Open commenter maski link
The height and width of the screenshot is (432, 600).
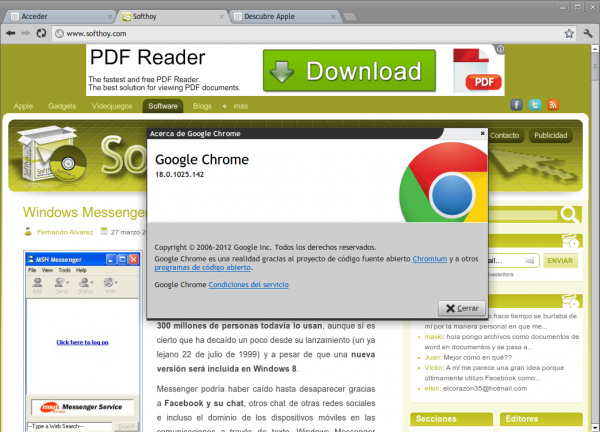(434, 337)
